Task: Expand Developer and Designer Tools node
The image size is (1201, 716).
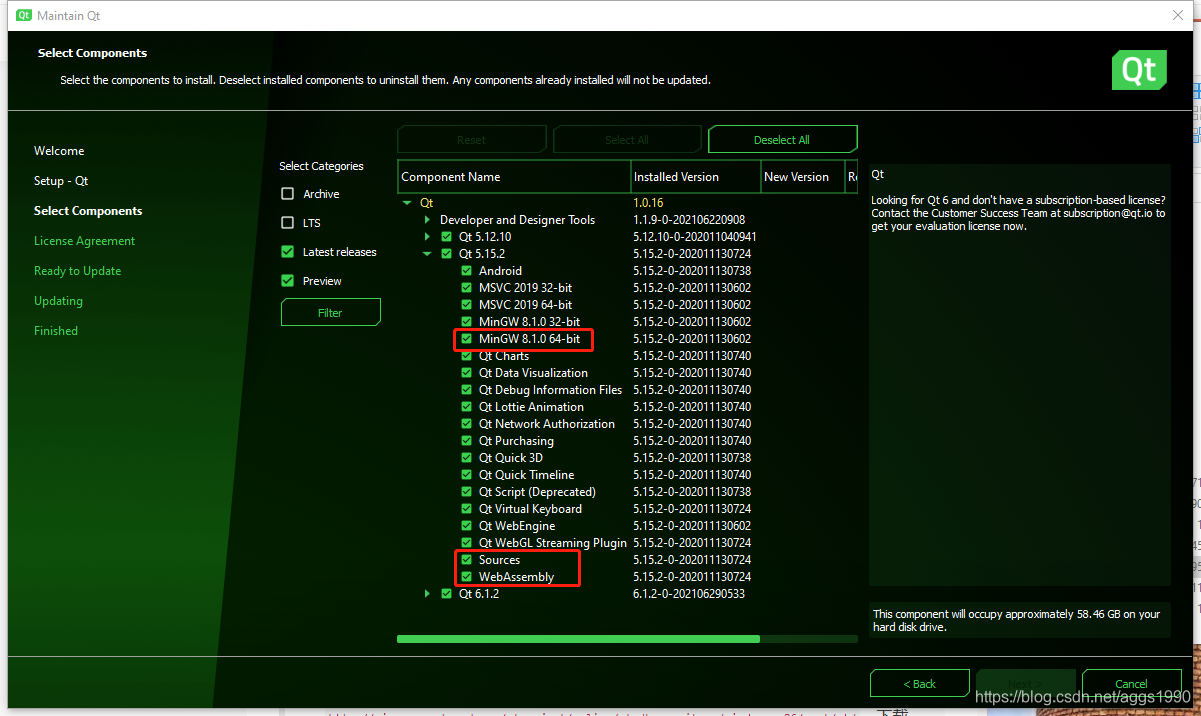Action: coord(427,220)
